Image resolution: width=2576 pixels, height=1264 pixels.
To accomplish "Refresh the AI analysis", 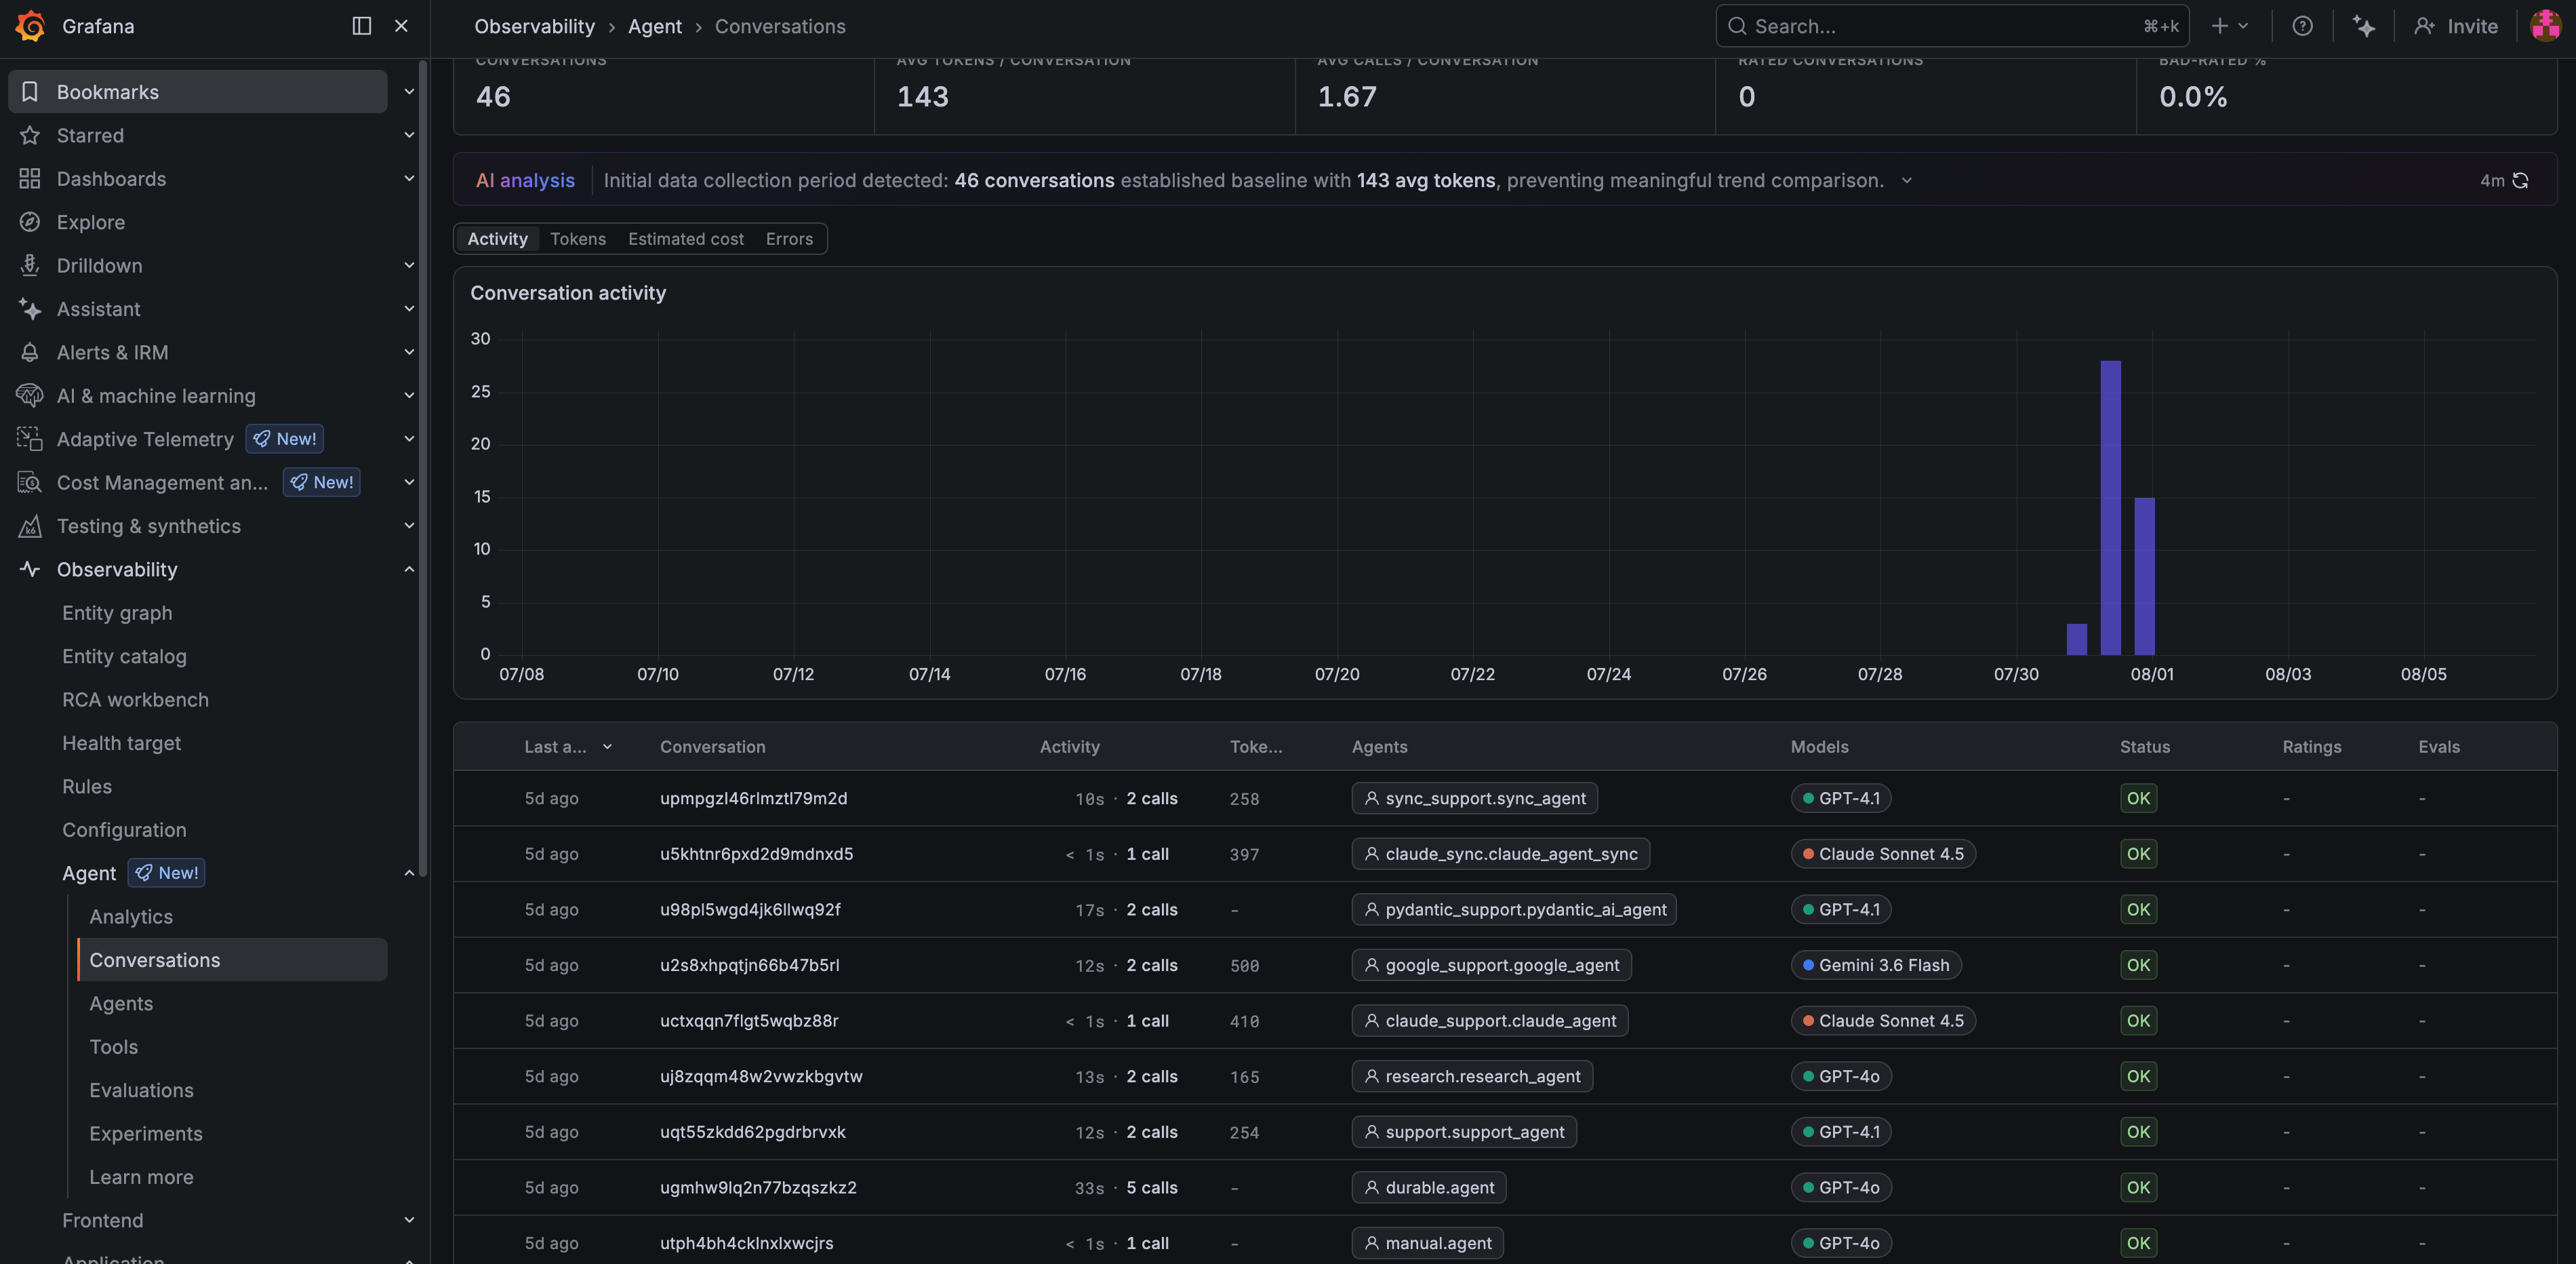I will [2521, 181].
